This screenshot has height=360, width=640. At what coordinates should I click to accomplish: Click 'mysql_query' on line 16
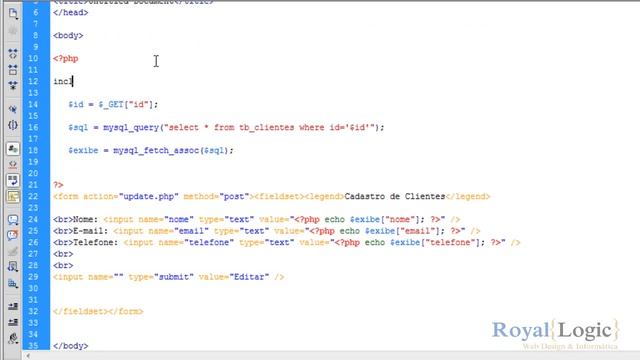pos(131,127)
